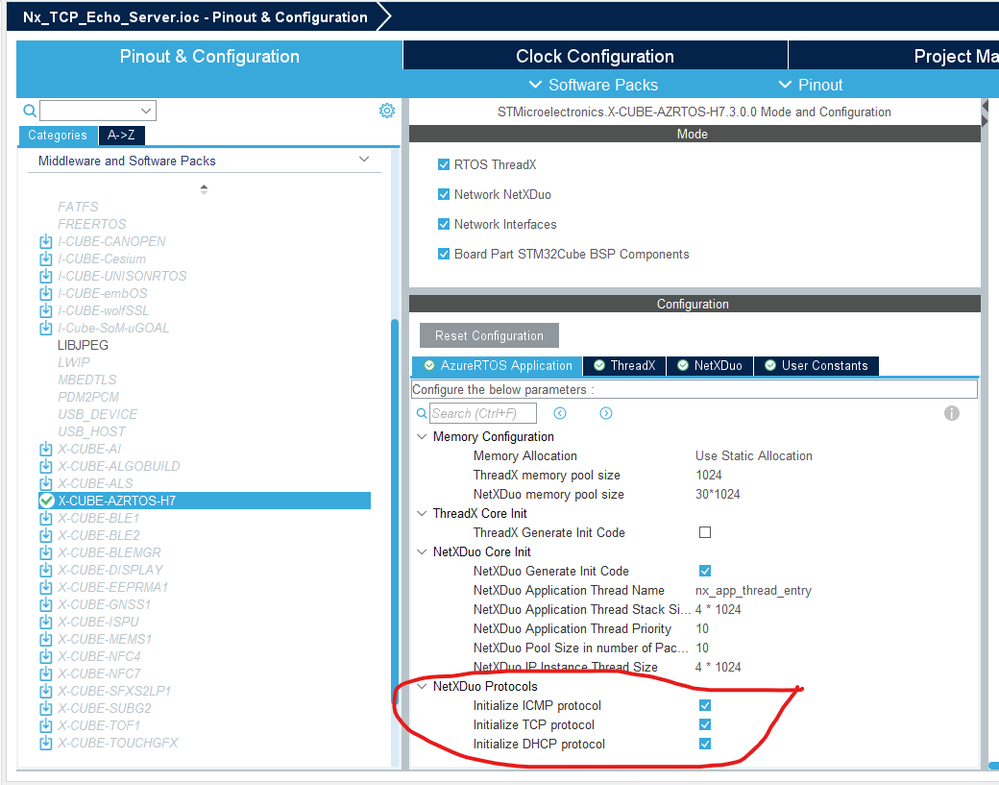Uncheck the Network NetXDuo mode checkbox
999x785 pixels.
pos(443,194)
